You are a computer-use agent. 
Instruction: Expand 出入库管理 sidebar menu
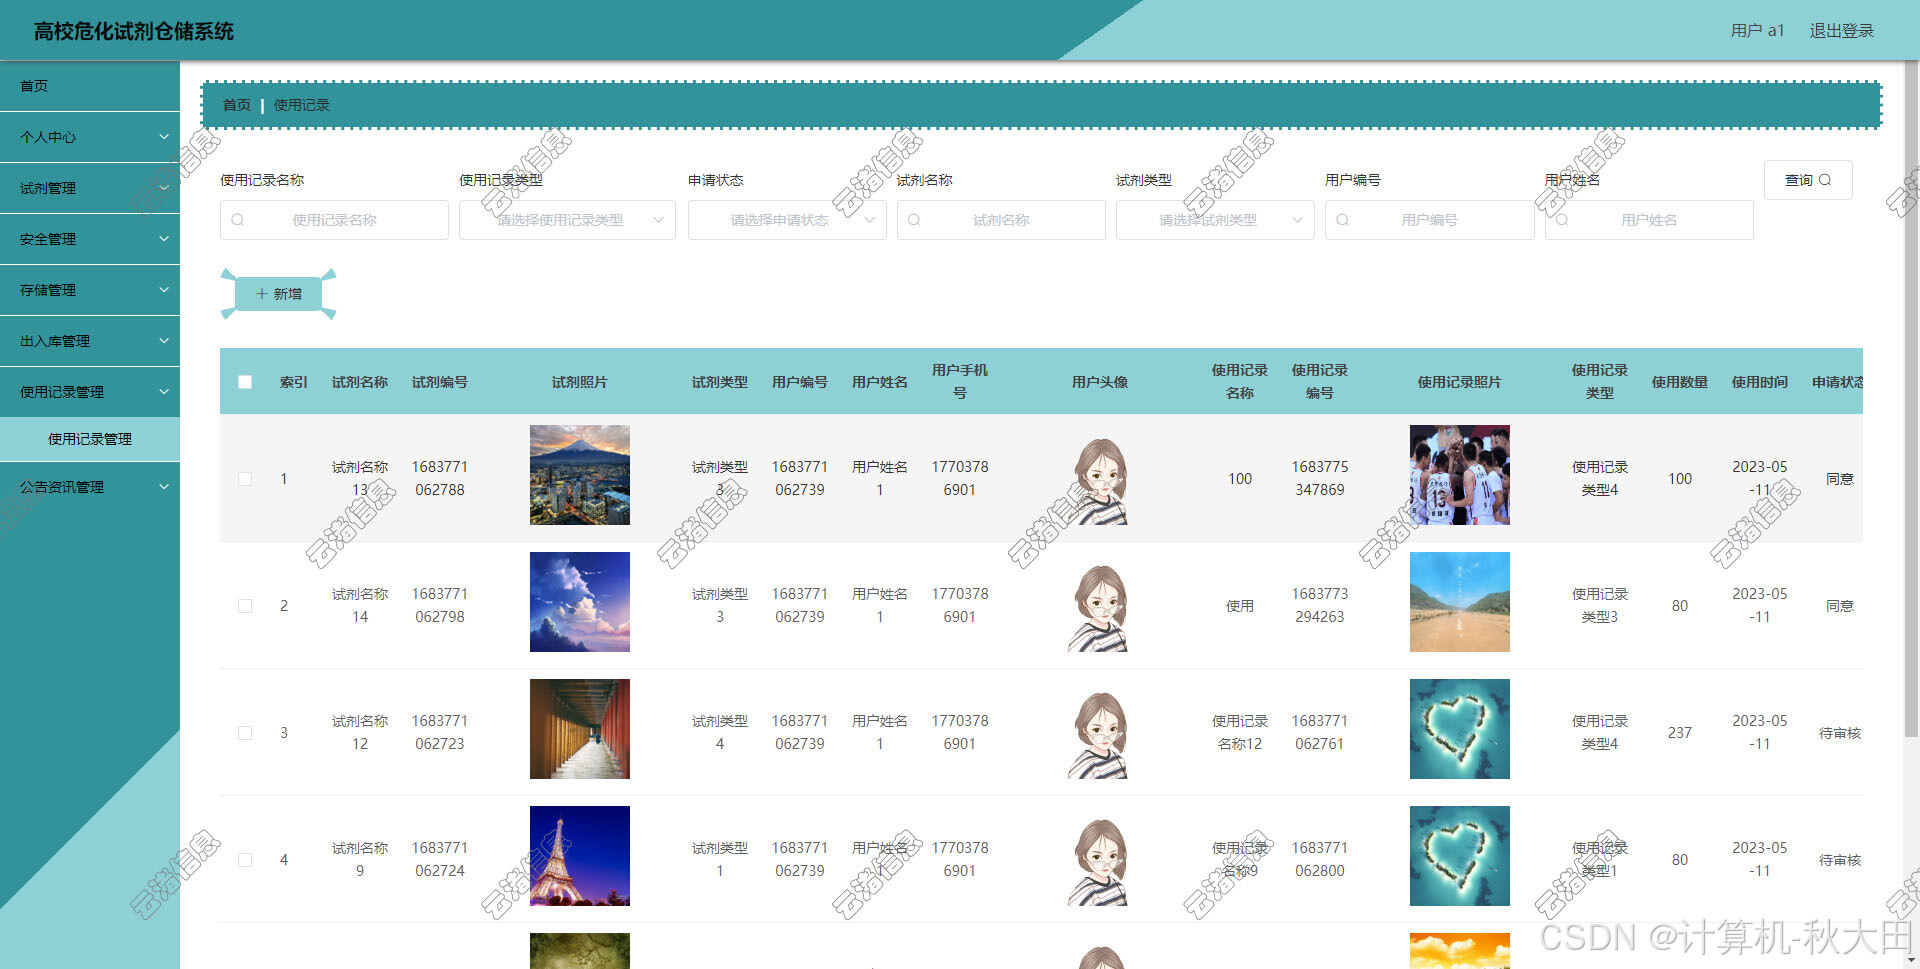[90, 341]
